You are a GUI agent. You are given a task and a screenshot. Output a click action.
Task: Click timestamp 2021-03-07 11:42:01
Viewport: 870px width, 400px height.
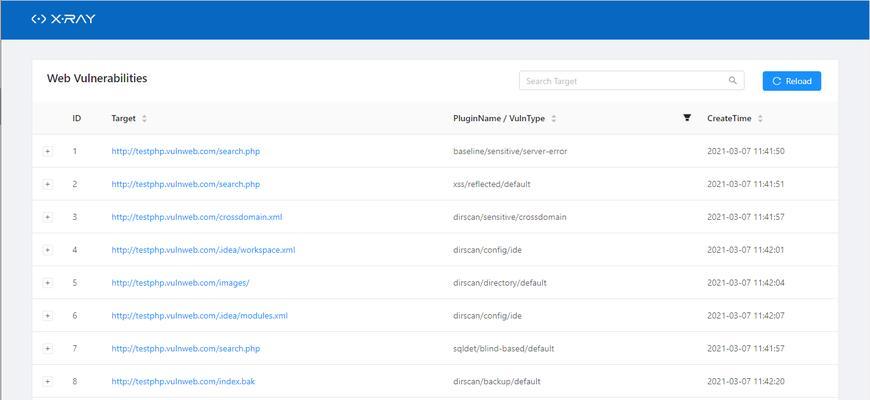746,250
